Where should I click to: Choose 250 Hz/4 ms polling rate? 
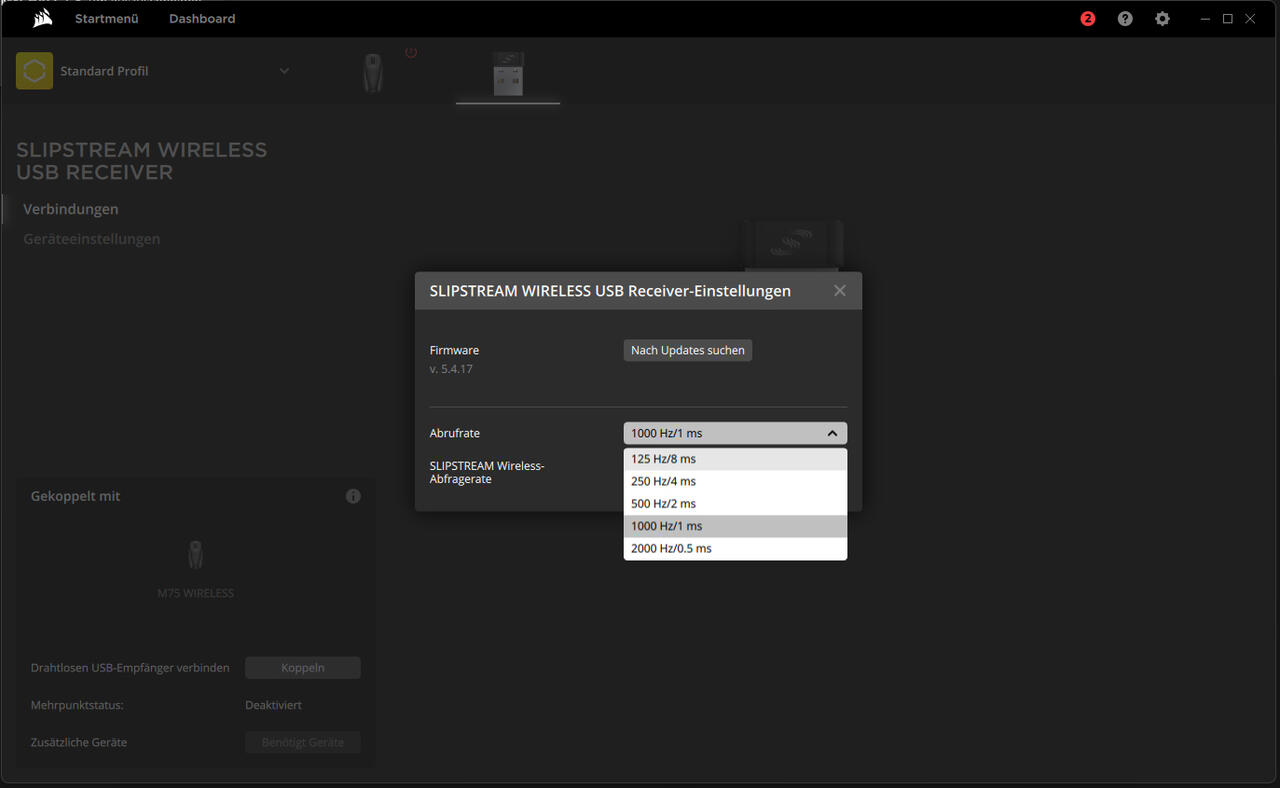pos(735,481)
